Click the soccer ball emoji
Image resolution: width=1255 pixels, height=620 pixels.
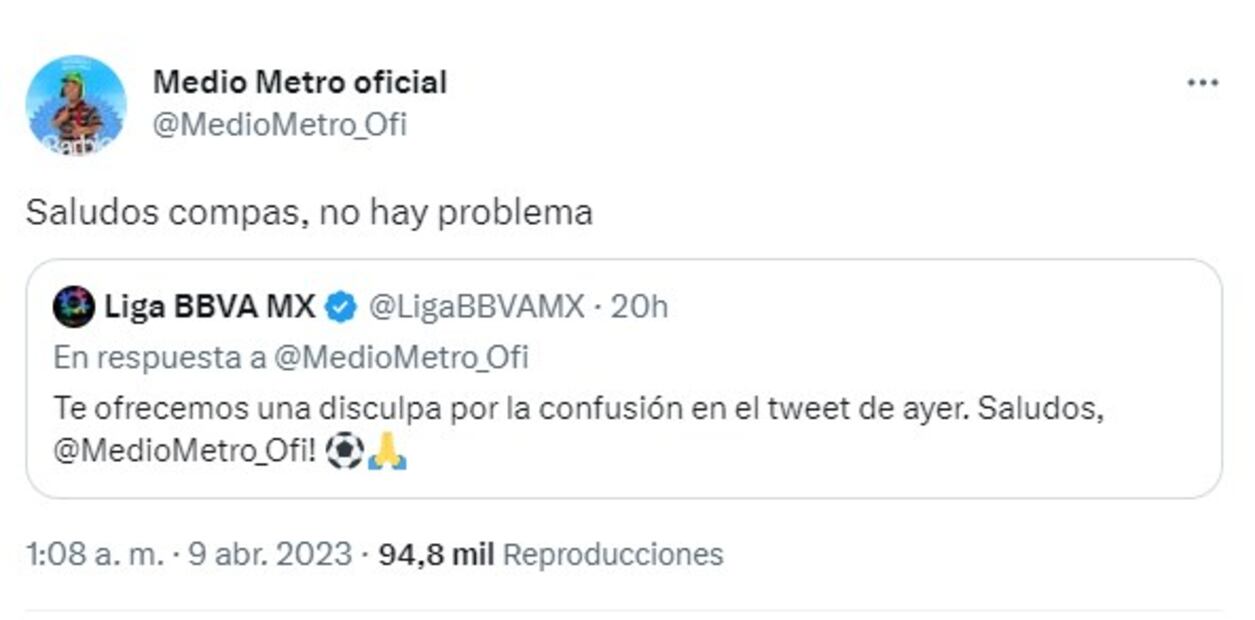[x=345, y=451]
